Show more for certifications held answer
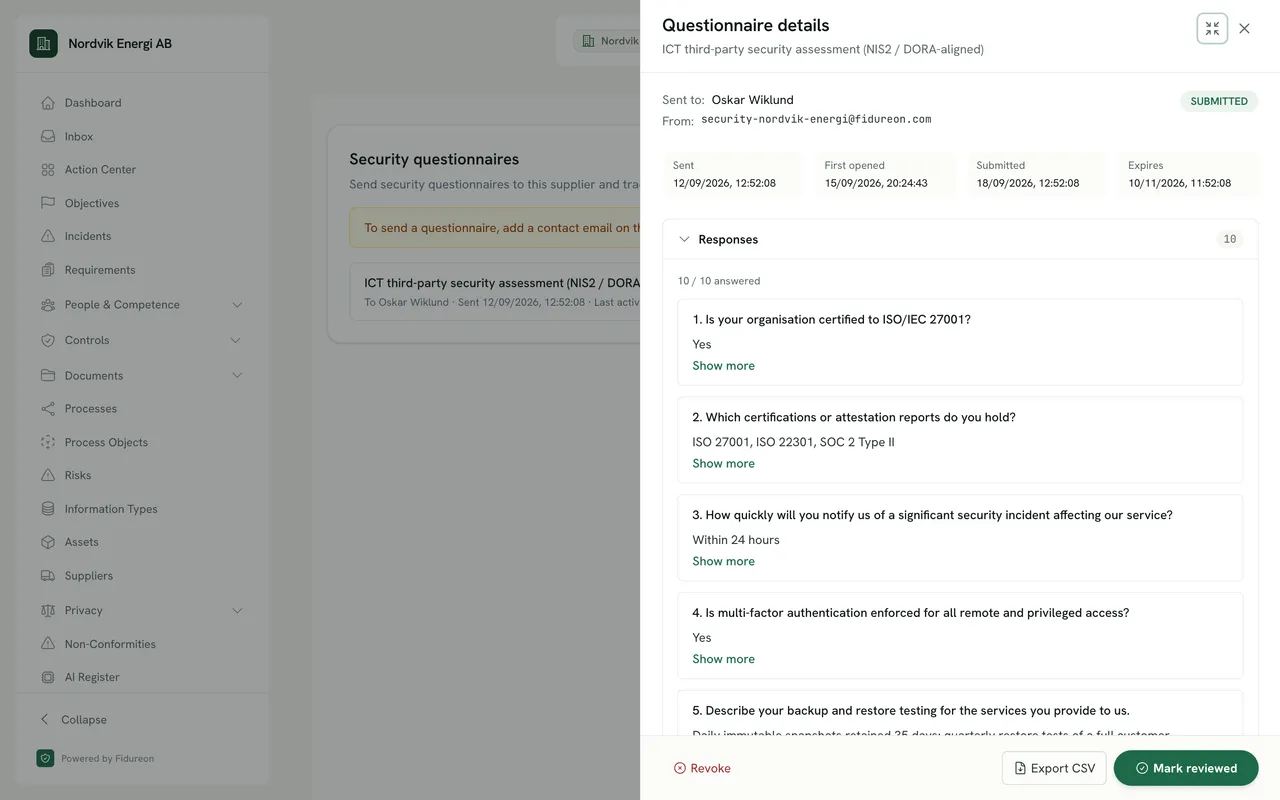This screenshot has width=1280, height=800. [x=724, y=464]
